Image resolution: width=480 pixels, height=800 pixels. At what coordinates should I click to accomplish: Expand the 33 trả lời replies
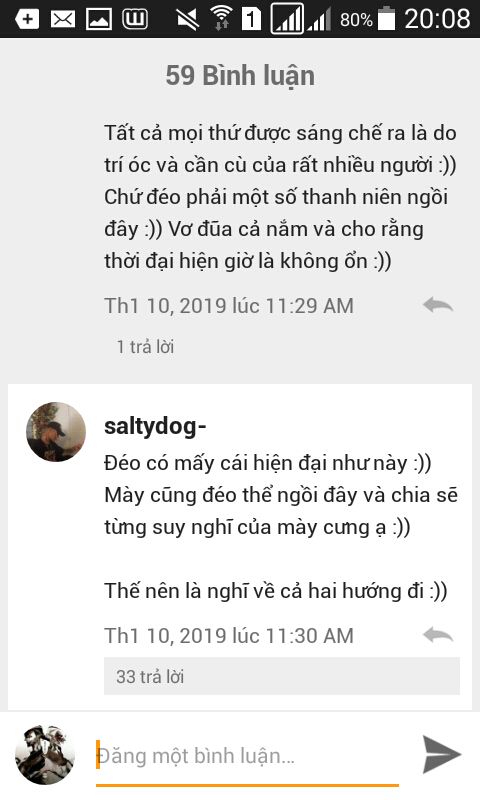282,676
